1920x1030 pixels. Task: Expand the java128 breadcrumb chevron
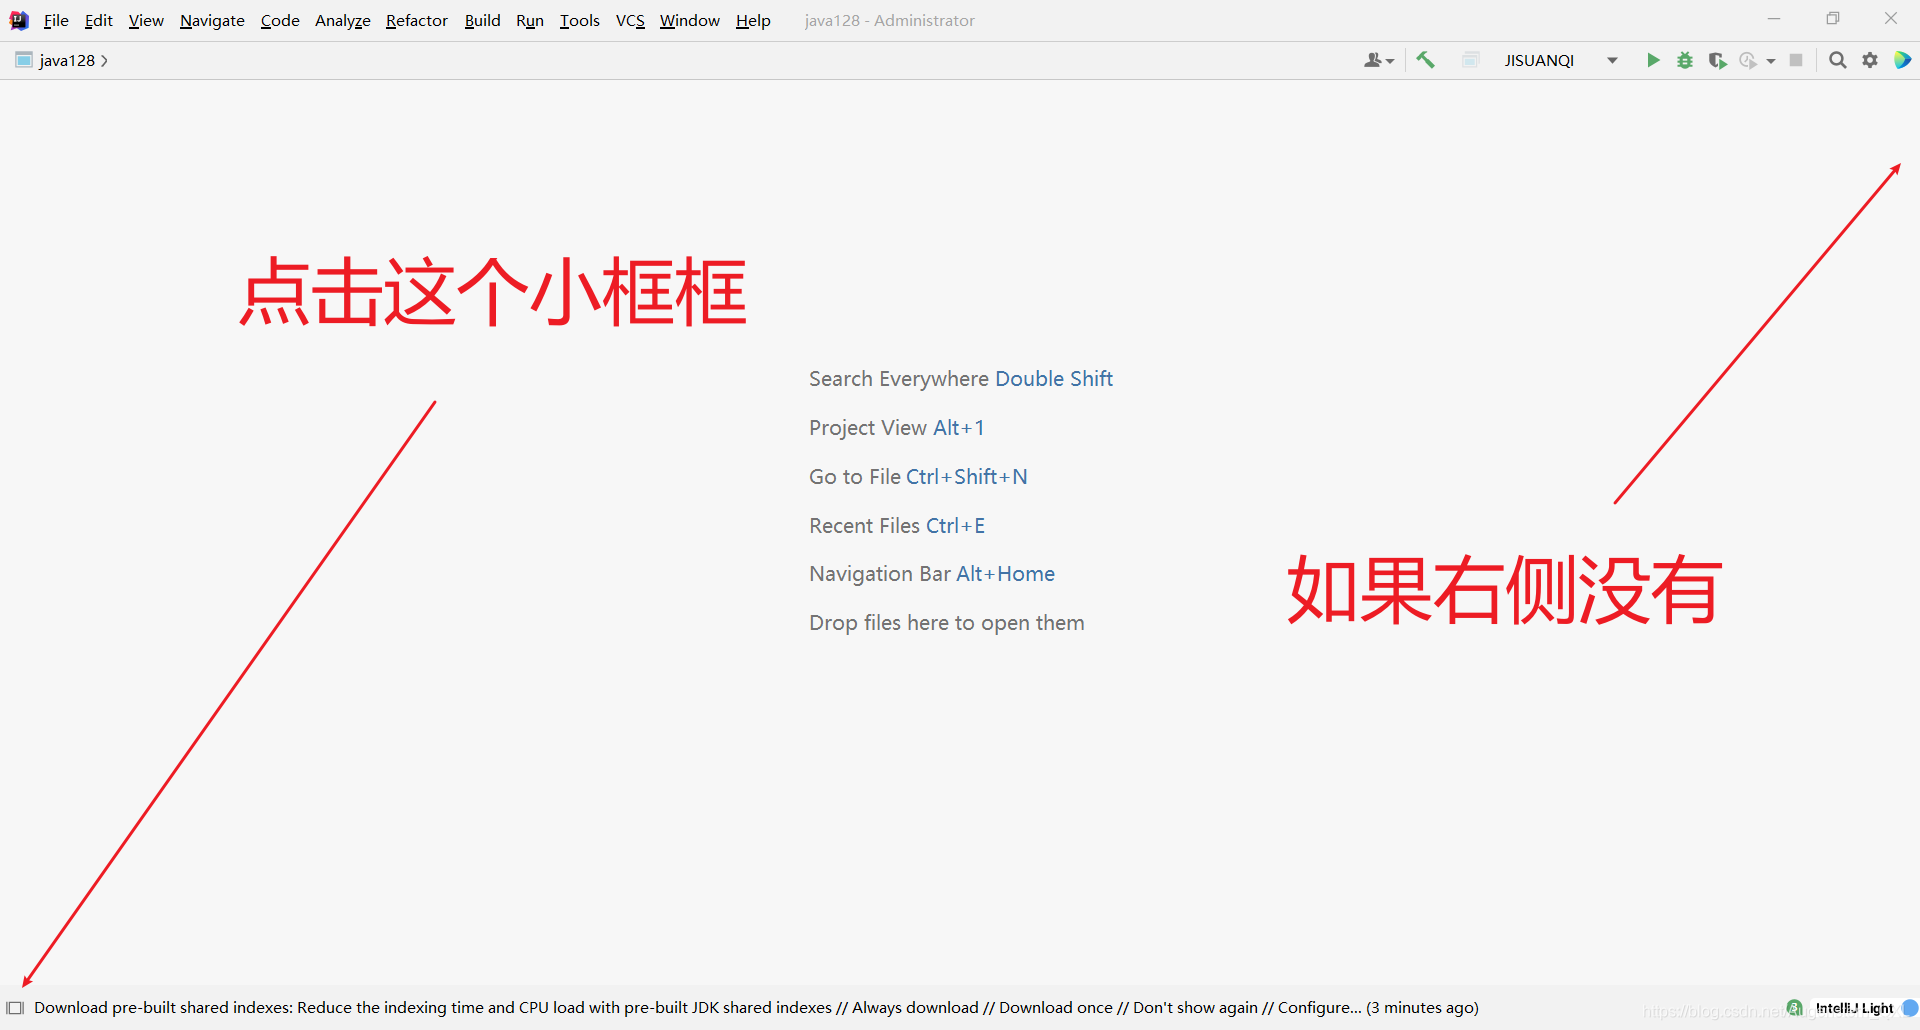[104, 61]
